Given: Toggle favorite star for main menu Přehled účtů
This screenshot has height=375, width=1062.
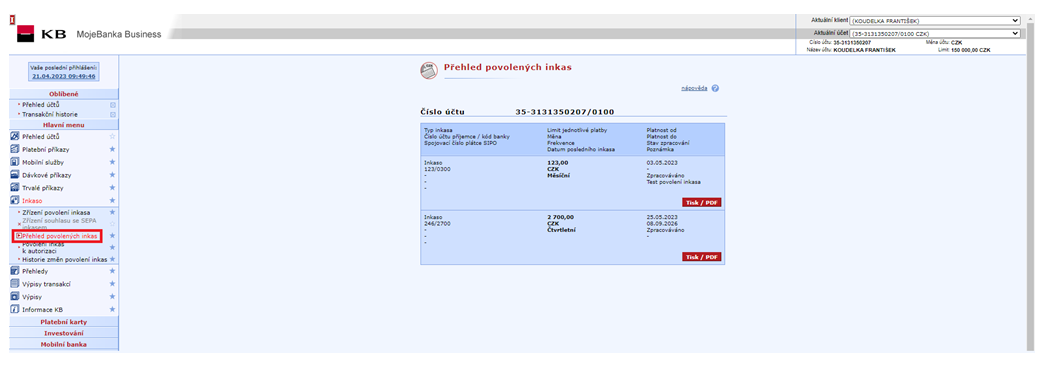Looking at the screenshot, I should coord(112,136).
